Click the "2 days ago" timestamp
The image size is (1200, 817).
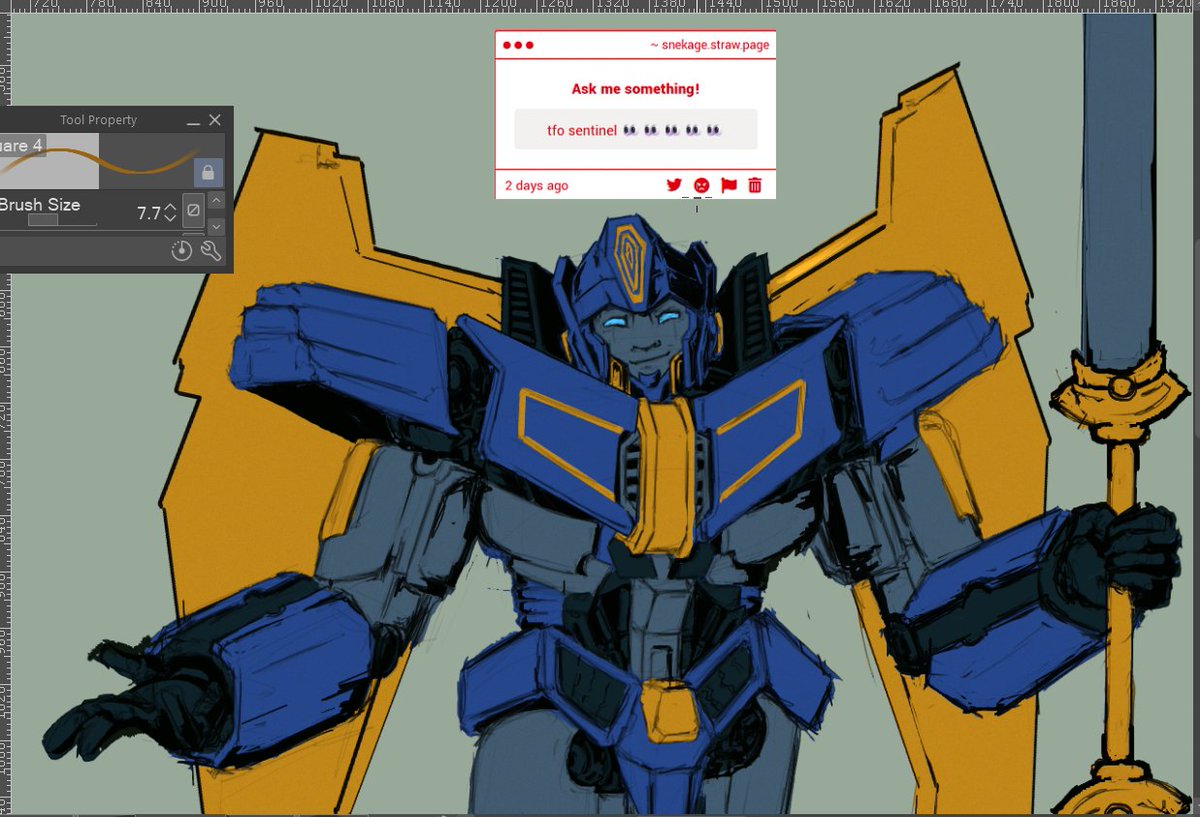click(x=537, y=185)
